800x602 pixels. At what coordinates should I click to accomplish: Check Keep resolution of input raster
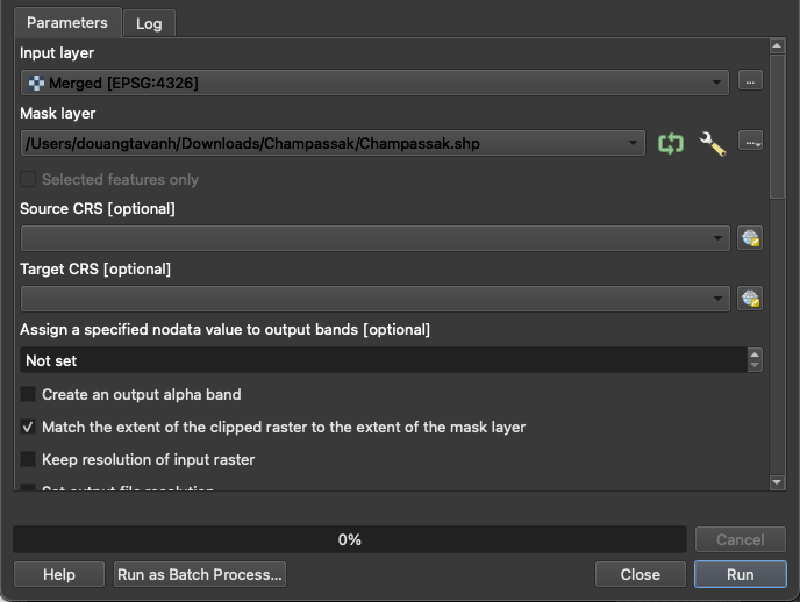[x=28, y=460]
